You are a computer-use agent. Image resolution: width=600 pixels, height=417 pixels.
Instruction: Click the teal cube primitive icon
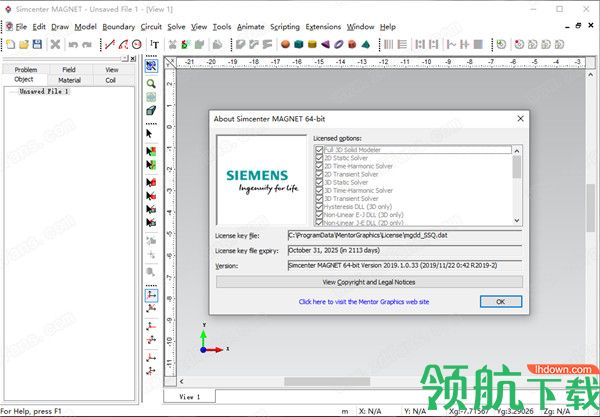(x=298, y=44)
